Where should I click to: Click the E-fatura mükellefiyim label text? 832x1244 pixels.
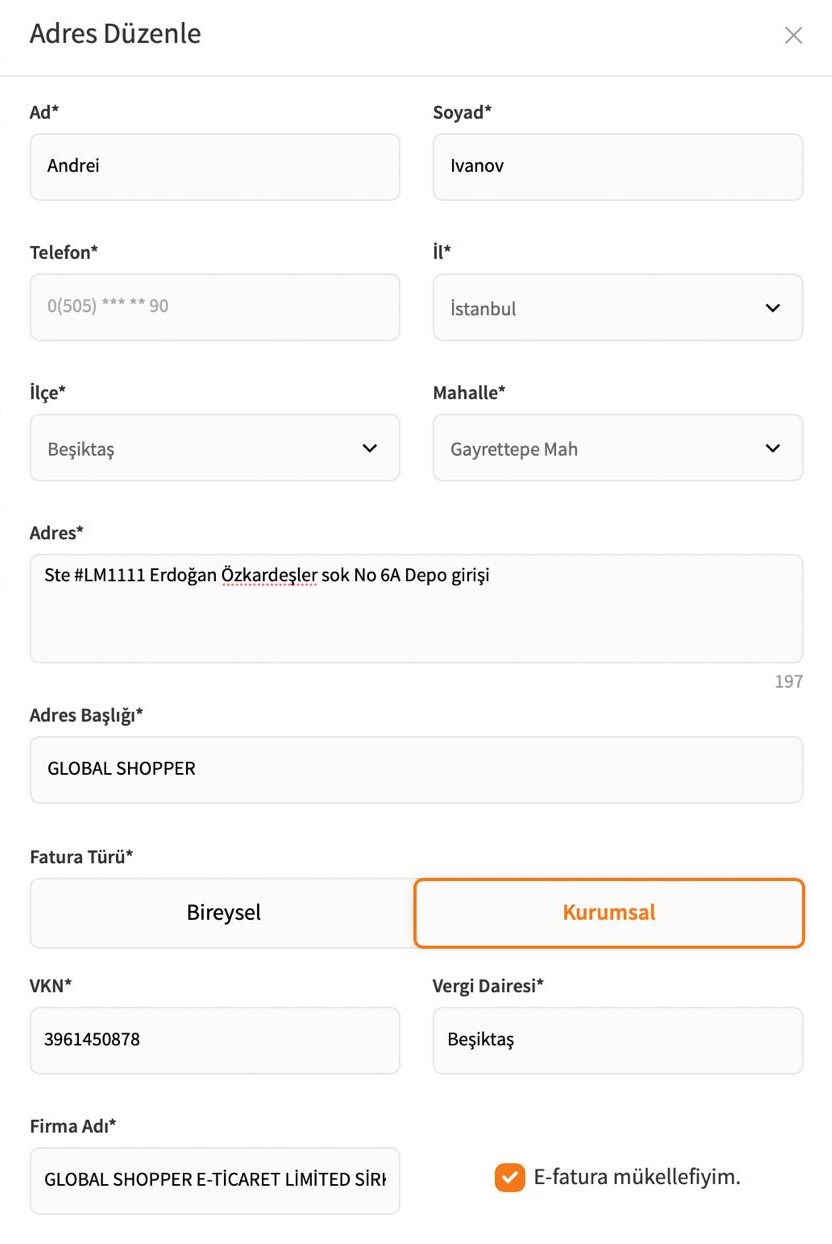click(637, 1177)
